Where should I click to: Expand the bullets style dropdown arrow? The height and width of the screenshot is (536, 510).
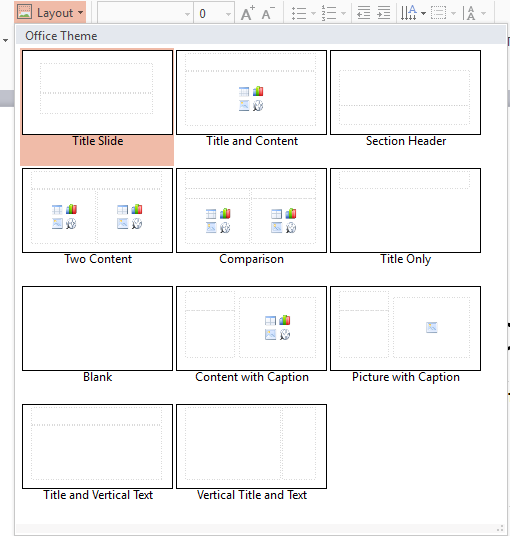tap(313, 13)
